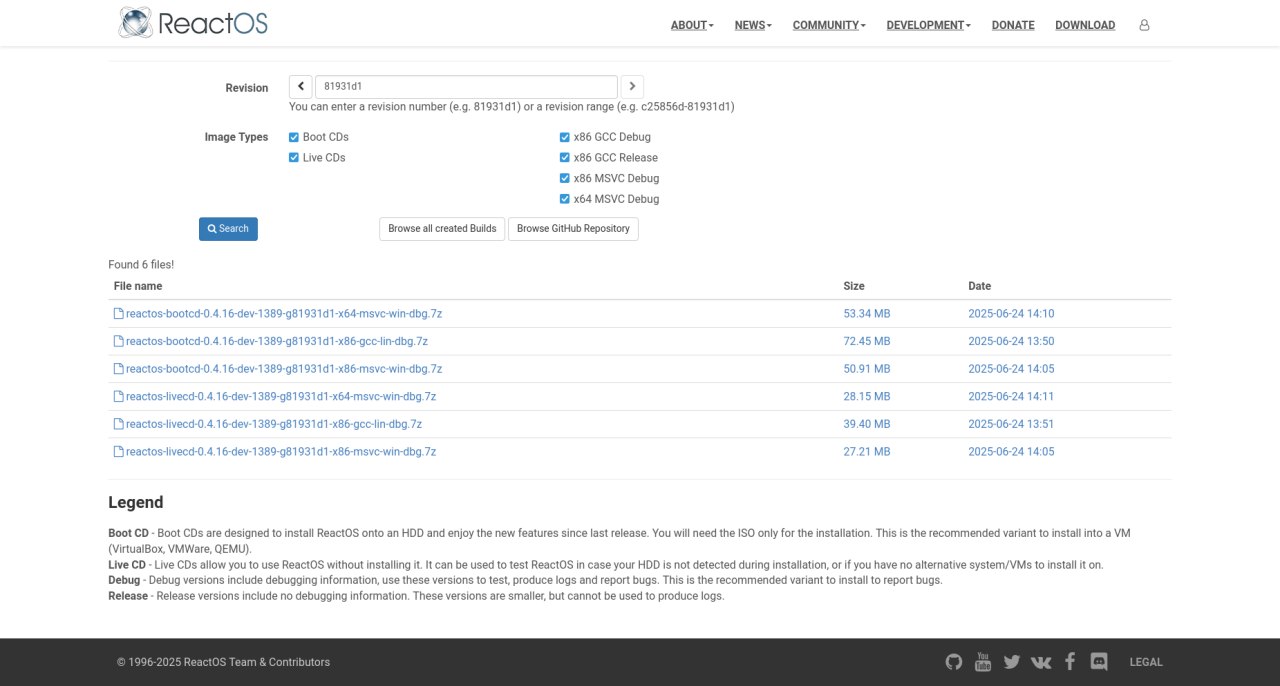The image size is (1280, 686).
Task: Uncheck the Live CDs checkbox
Action: pos(294,158)
